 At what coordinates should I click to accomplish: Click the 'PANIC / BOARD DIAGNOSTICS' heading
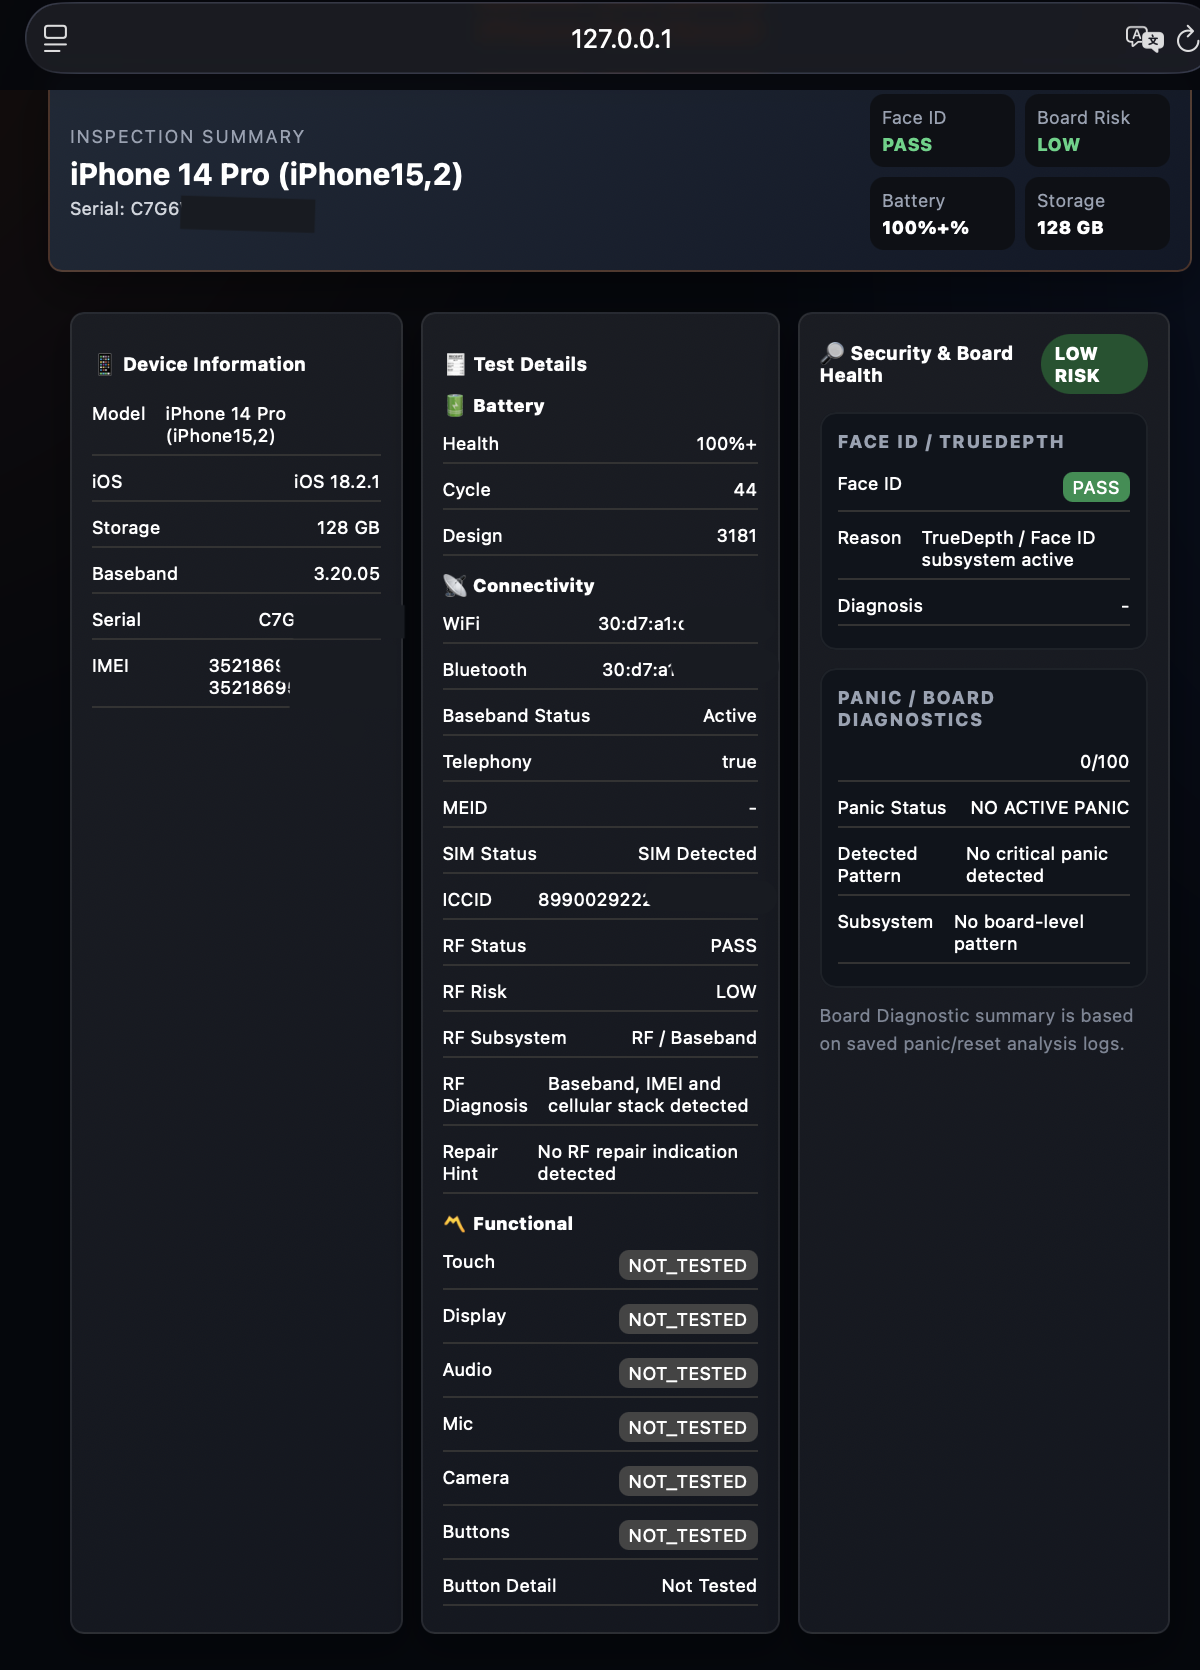tap(916, 708)
